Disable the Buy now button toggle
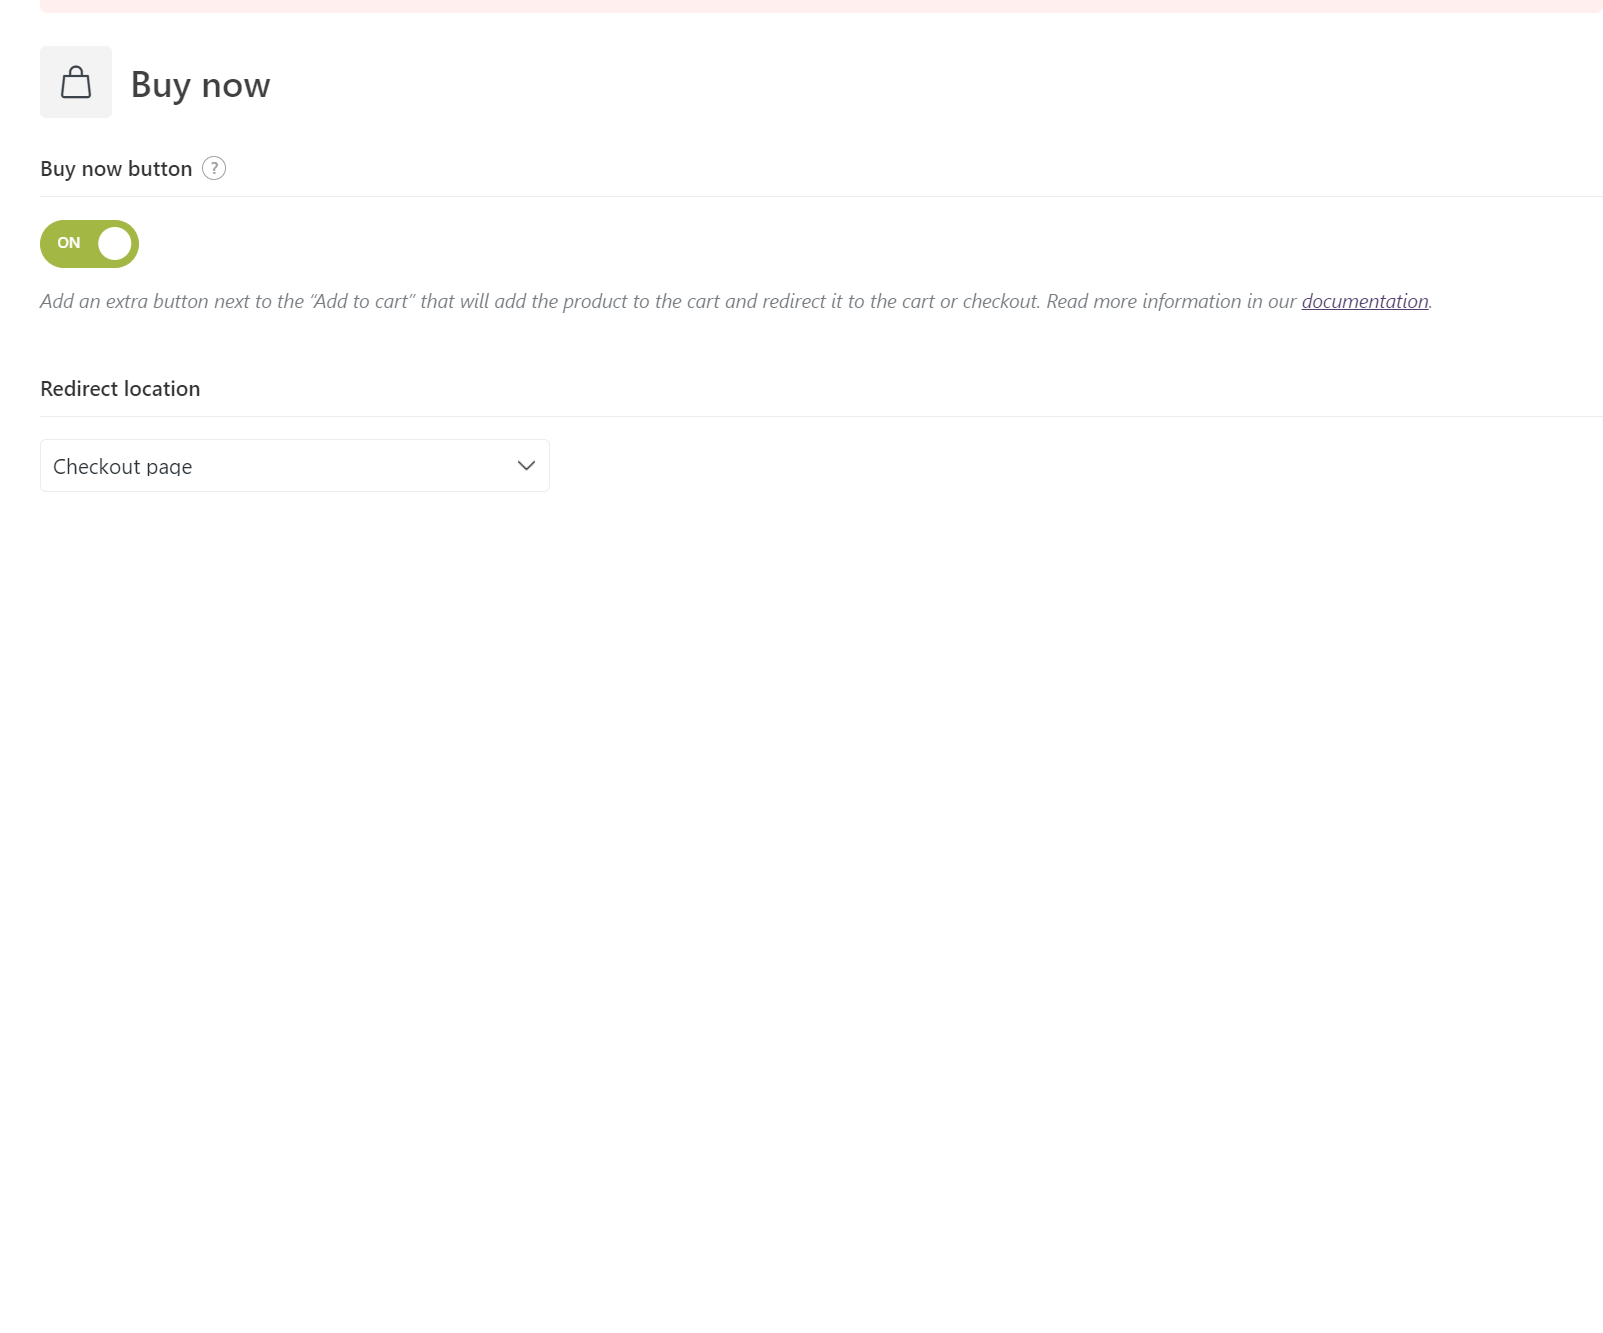Image resolution: width=1603 pixels, height=1333 pixels. pos(89,244)
